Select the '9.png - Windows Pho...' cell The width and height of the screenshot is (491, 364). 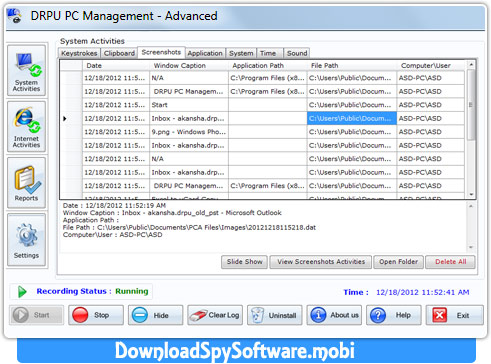coord(189,132)
